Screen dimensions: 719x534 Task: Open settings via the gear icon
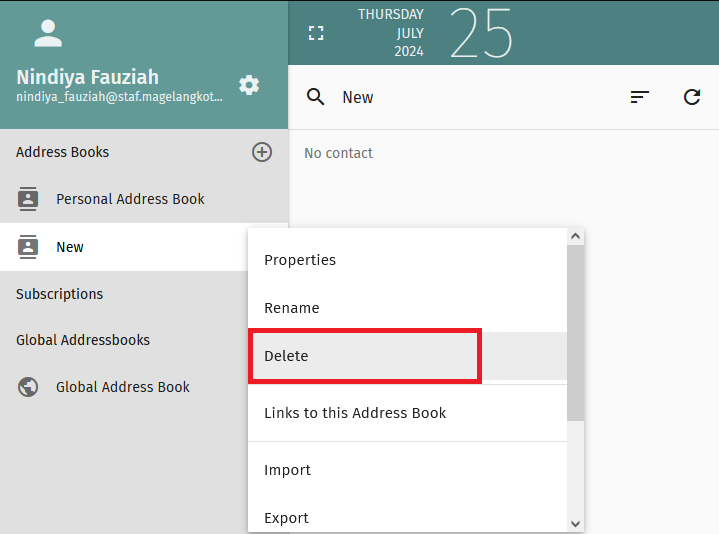[249, 85]
